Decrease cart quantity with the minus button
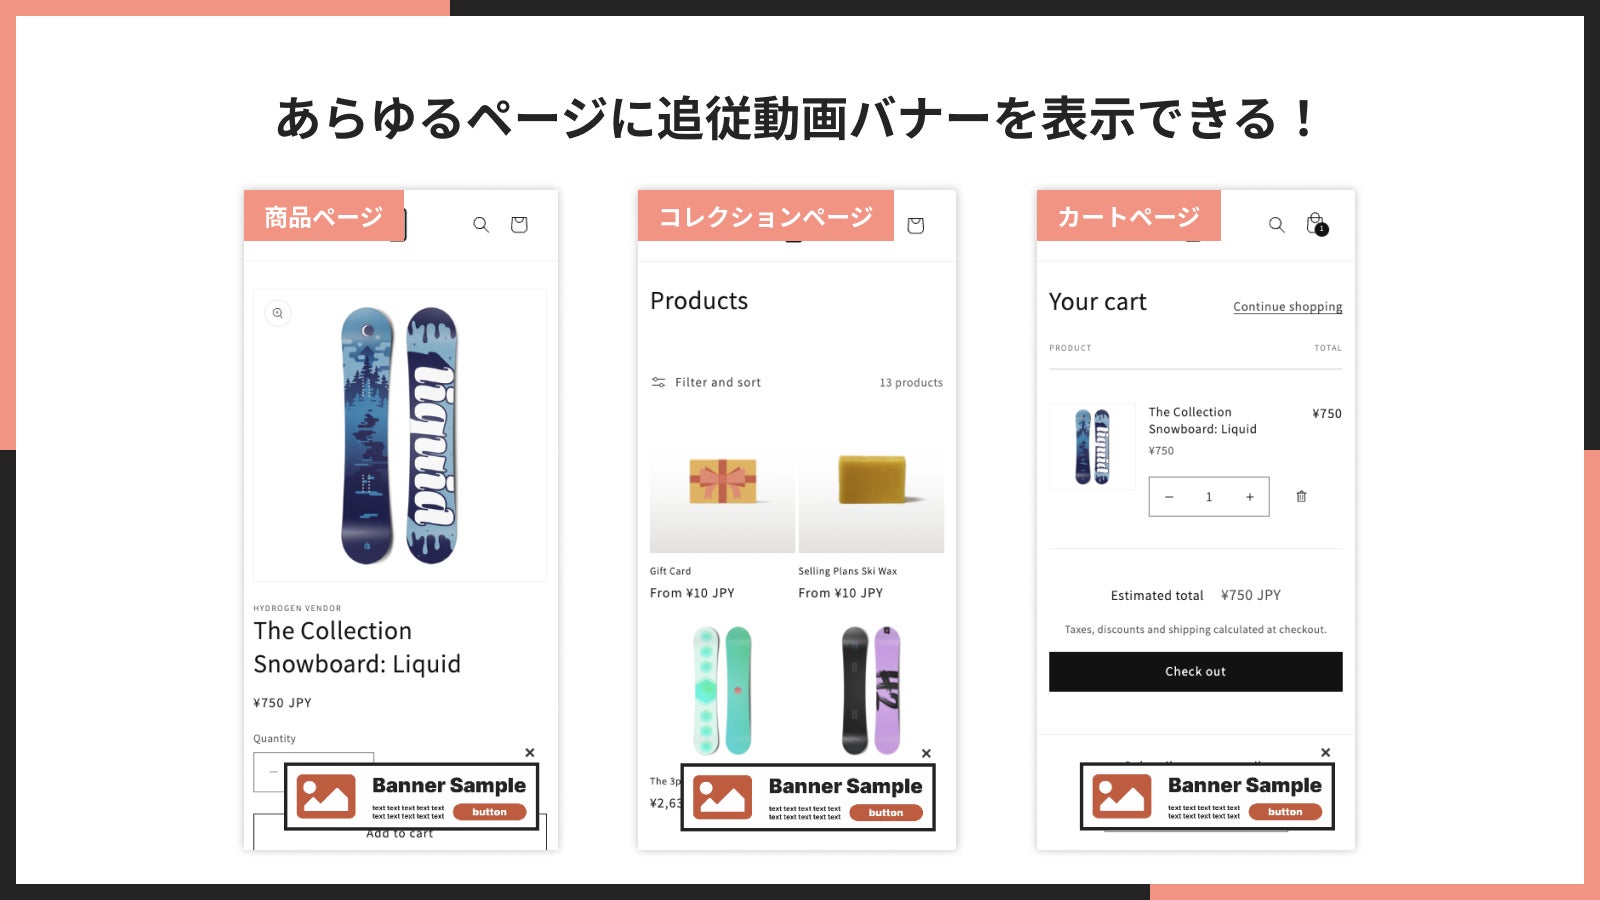This screenshot has height=900, width=1600. coord(1169,497)
